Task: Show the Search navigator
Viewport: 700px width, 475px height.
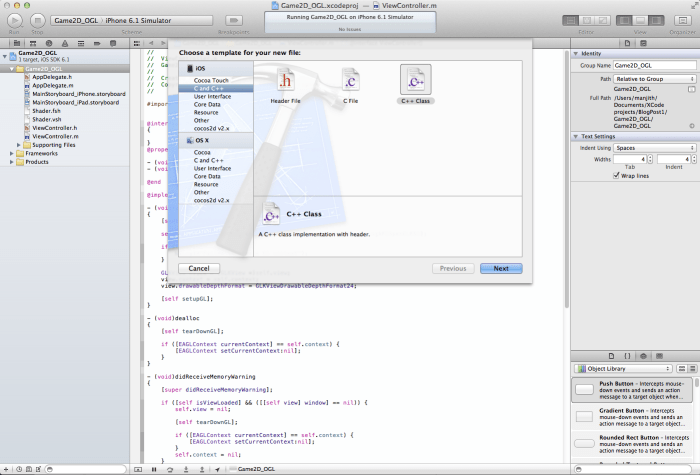Action: pos(49,43)
